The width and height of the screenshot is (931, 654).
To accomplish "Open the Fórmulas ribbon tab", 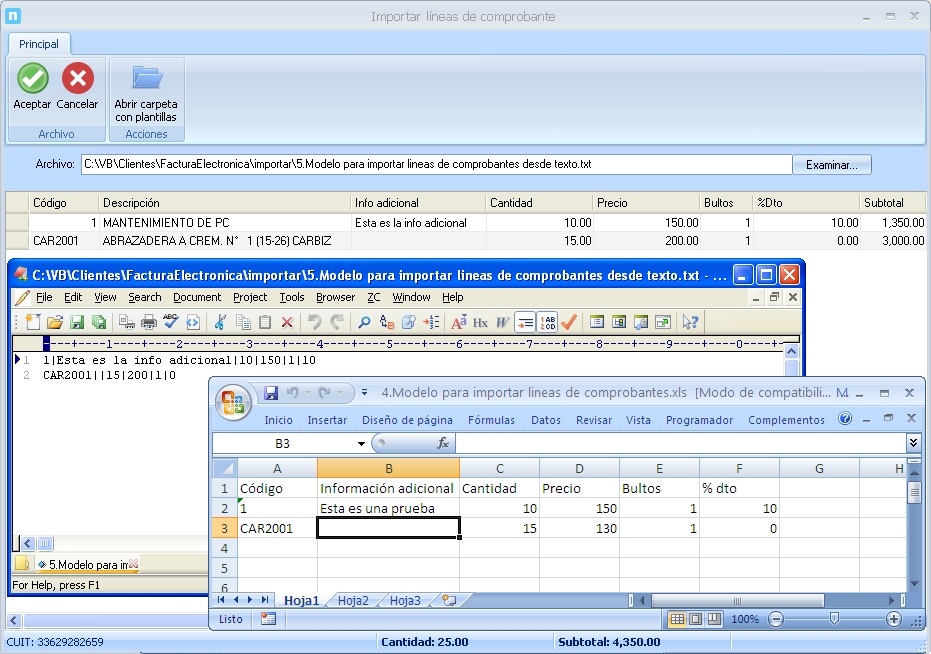I will point(491,420).
